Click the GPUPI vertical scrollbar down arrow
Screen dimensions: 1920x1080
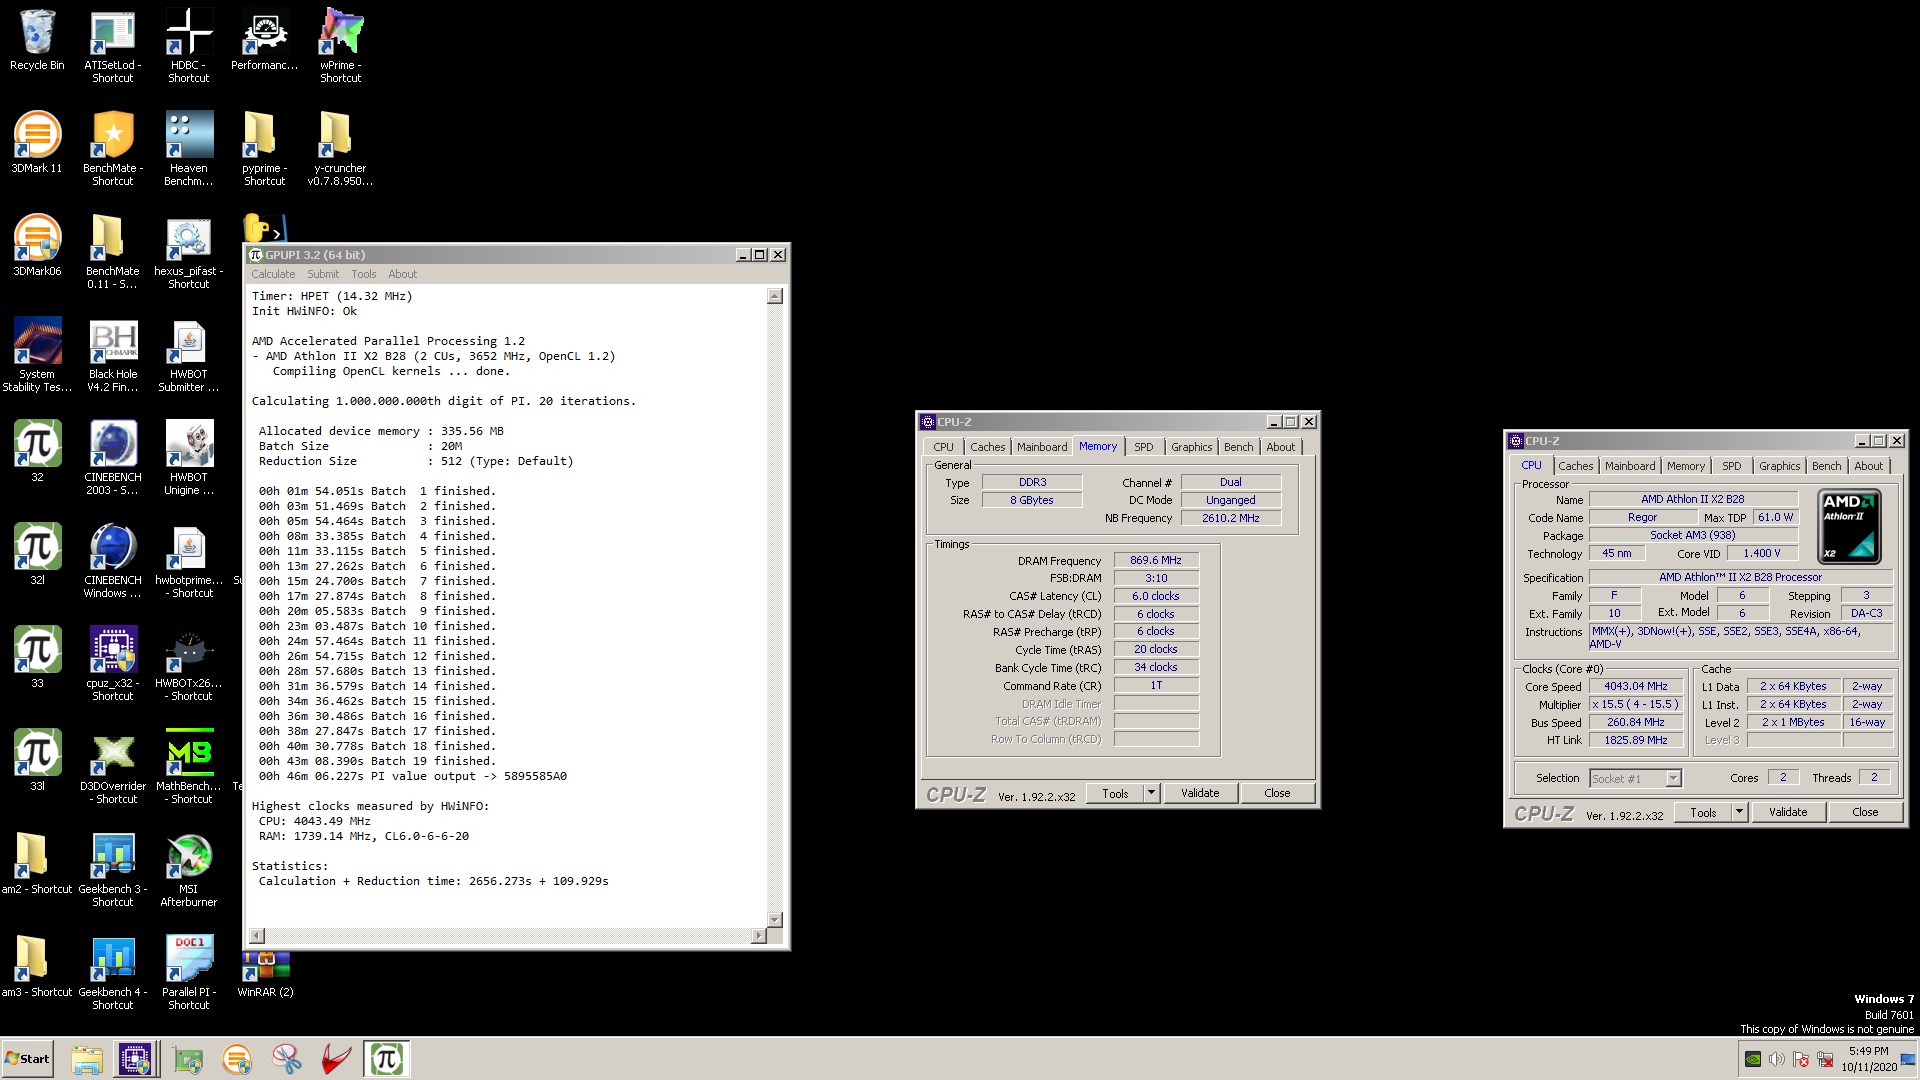(774, 919)
